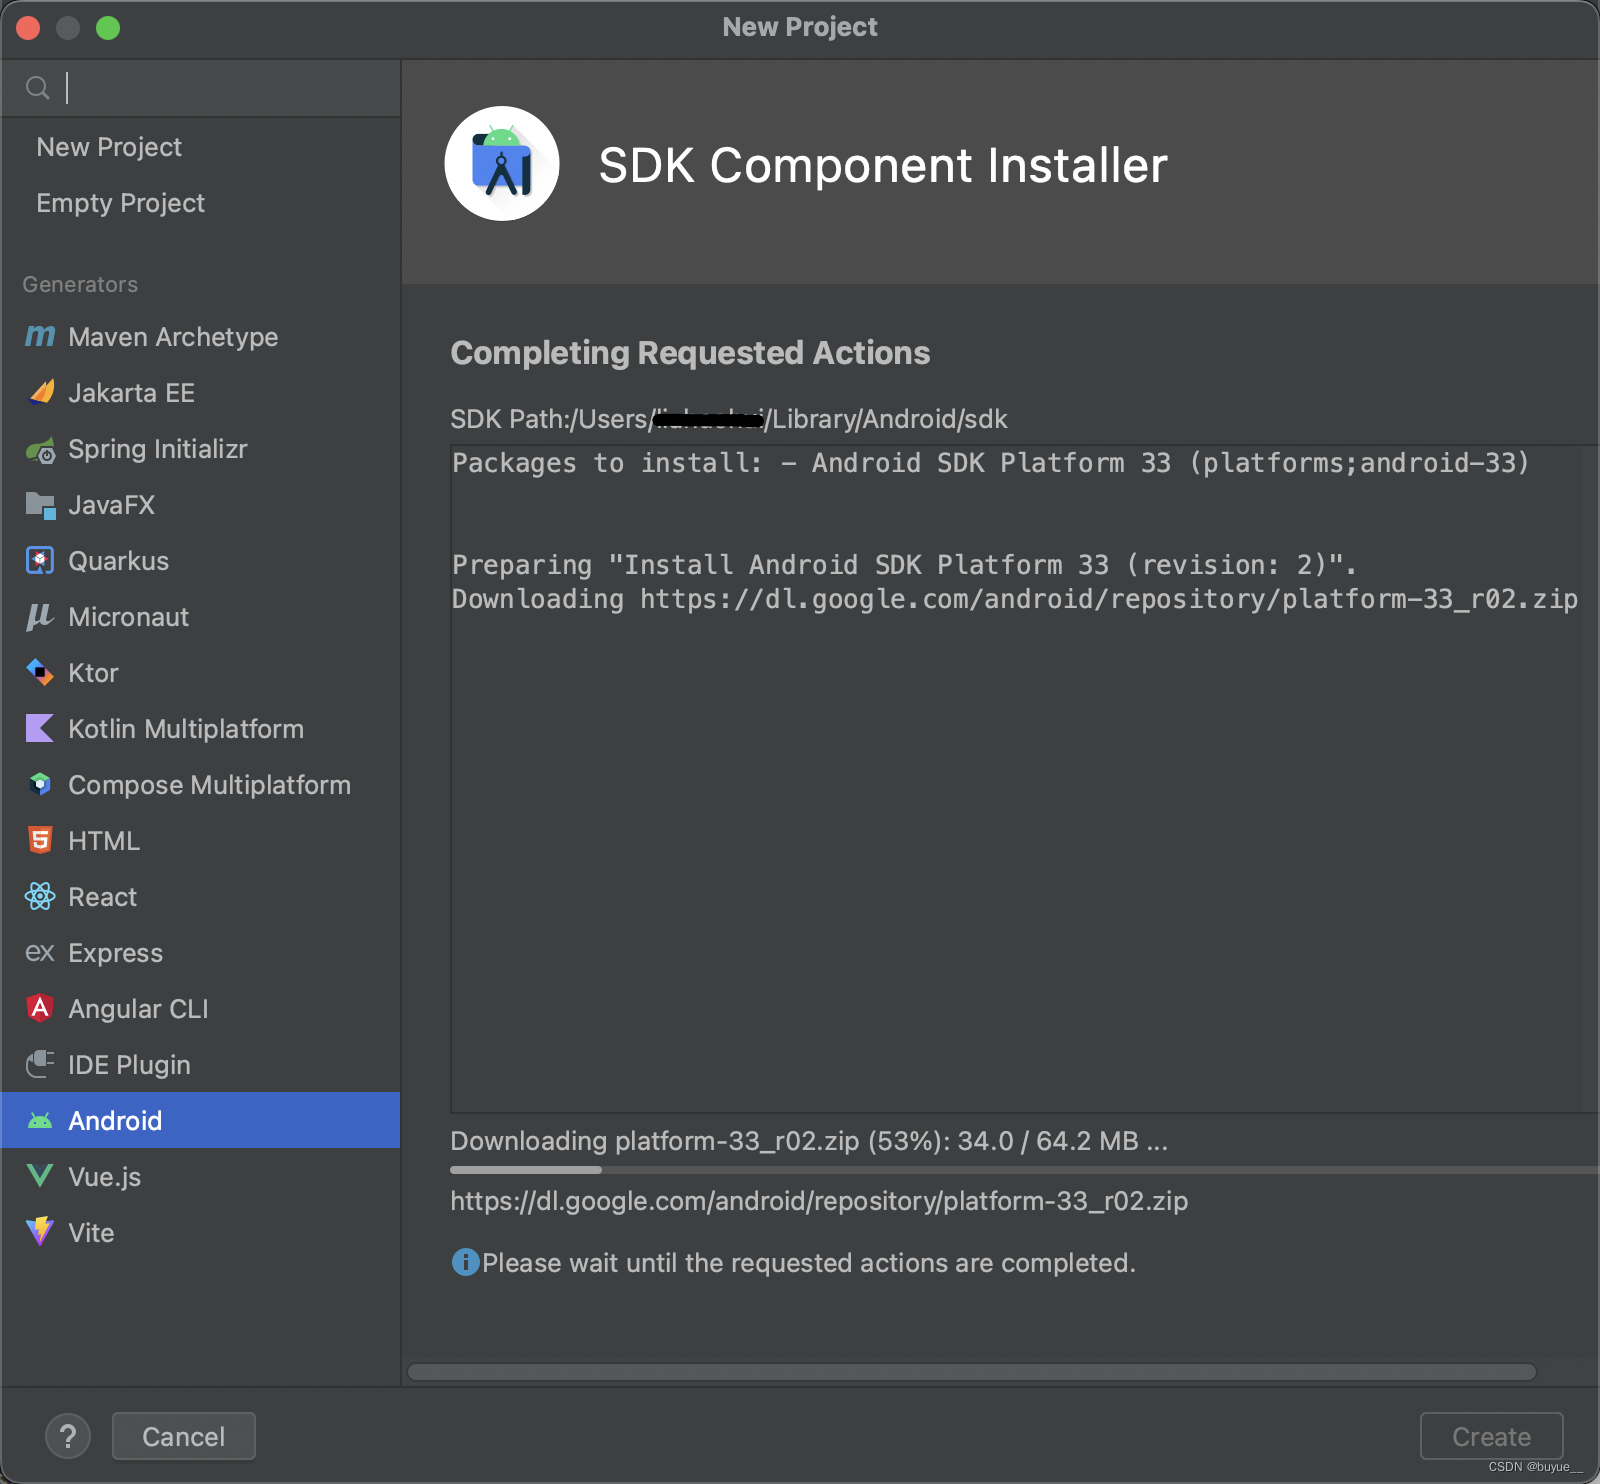
Task: Click the 'Downloading https://dl.google.com' log line
Action: (1015, 599)
